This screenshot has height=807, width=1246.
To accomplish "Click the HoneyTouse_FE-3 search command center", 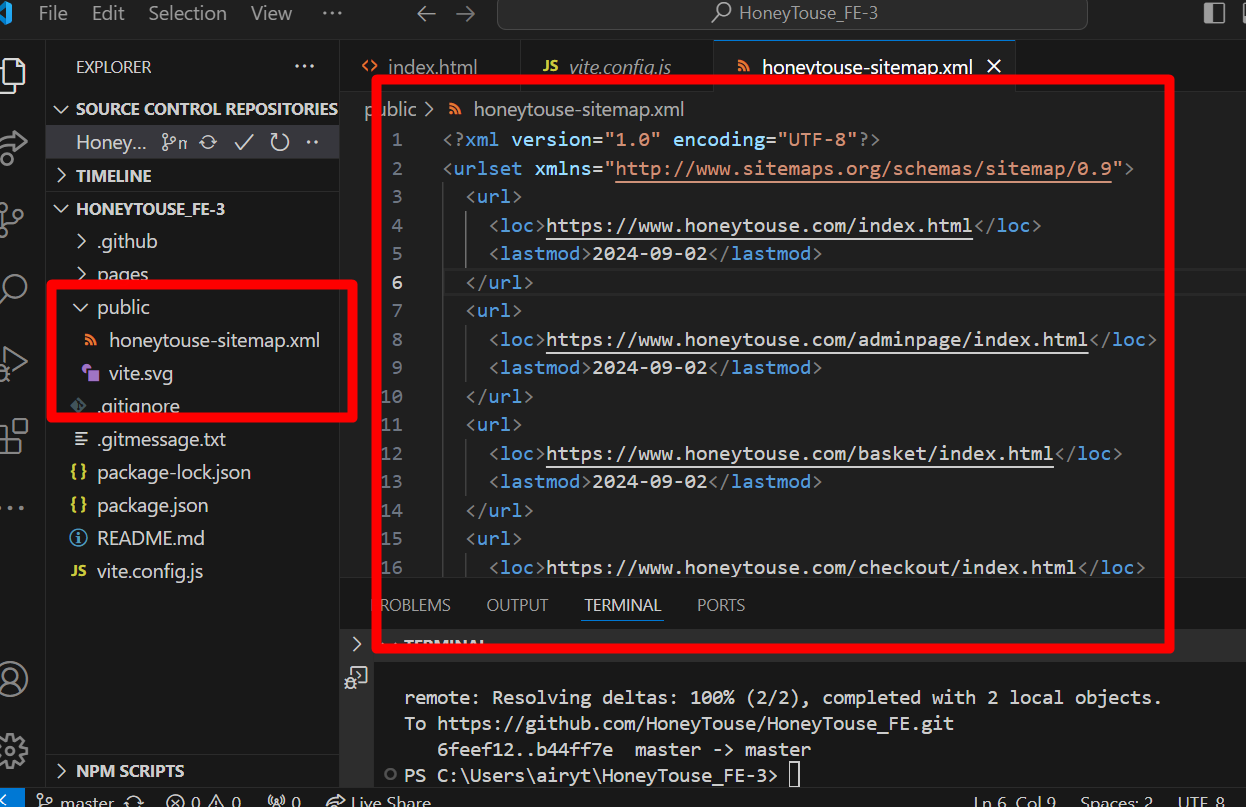I will (x=792, y=14).
